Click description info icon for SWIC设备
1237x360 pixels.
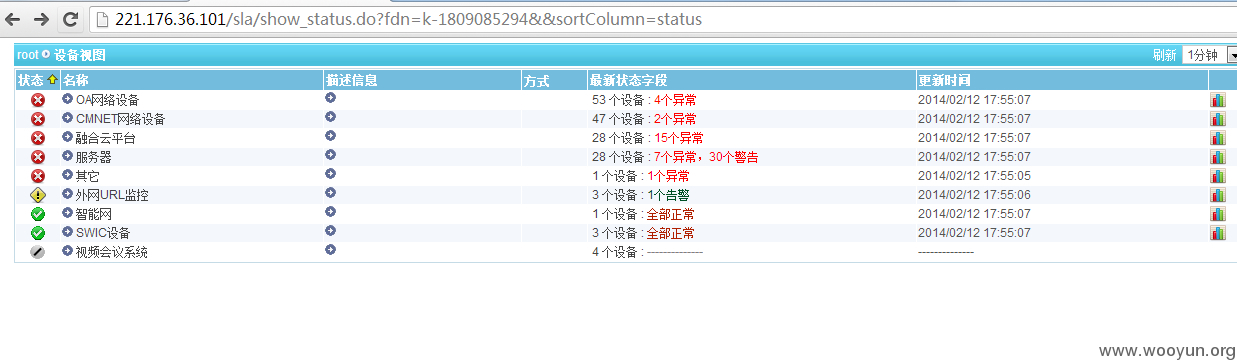(x=330, y=231)
